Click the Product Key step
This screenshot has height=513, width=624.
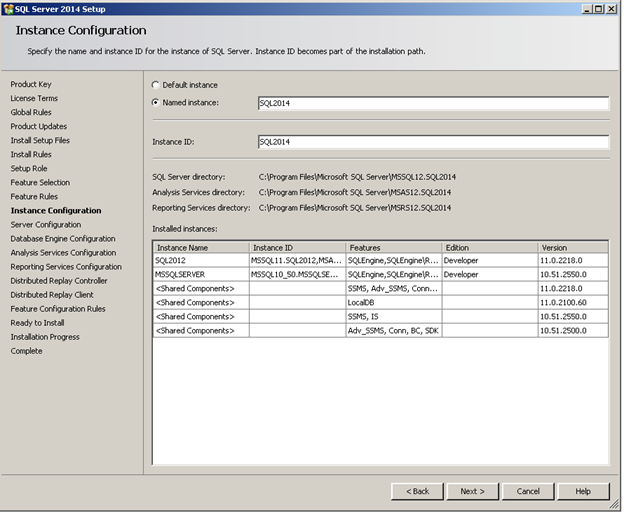click(x=31, y=84)
